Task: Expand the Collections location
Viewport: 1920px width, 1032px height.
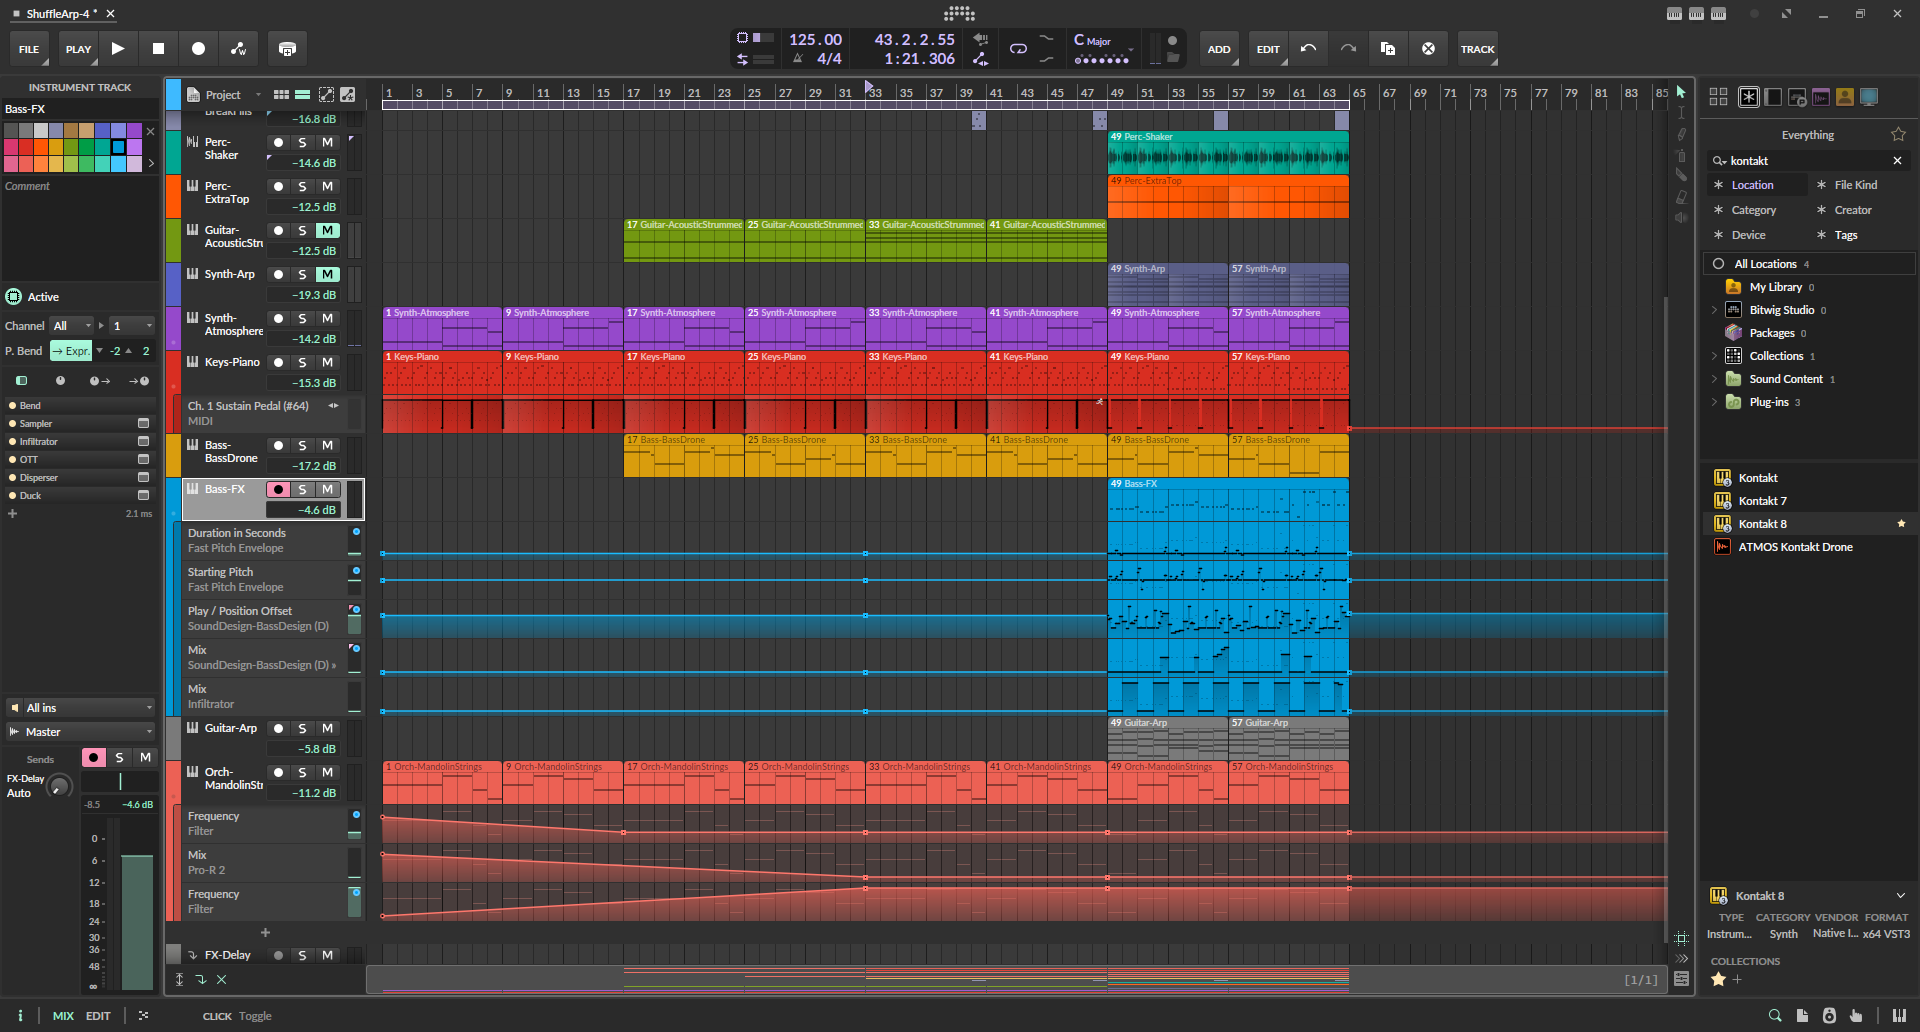Action: 1714,356
